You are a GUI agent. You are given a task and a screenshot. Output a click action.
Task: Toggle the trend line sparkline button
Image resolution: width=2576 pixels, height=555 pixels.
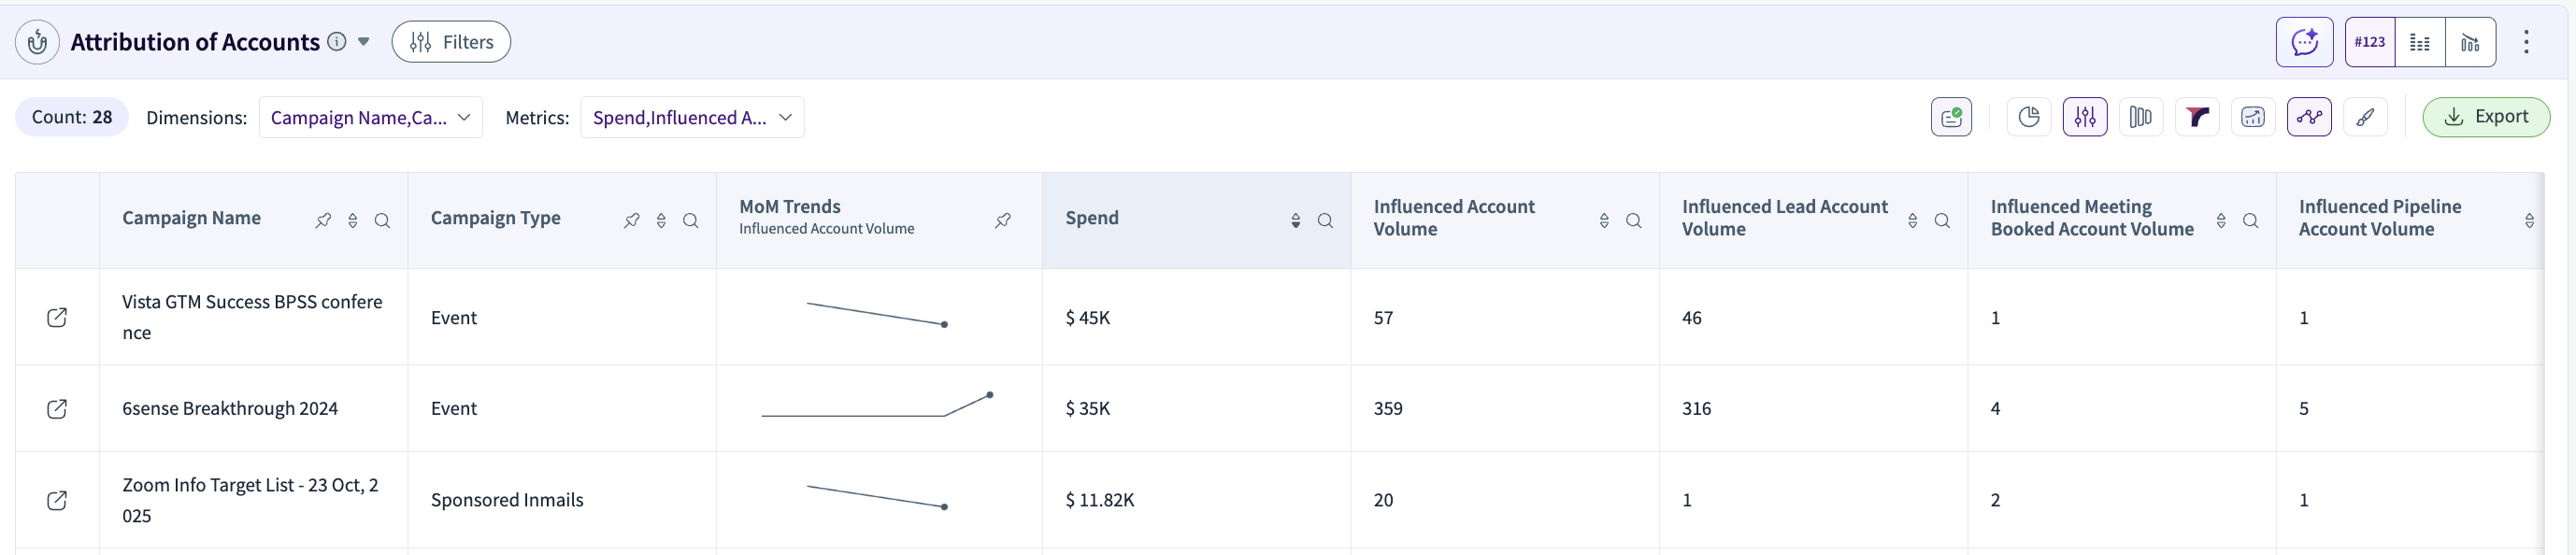pos(2308,117)
